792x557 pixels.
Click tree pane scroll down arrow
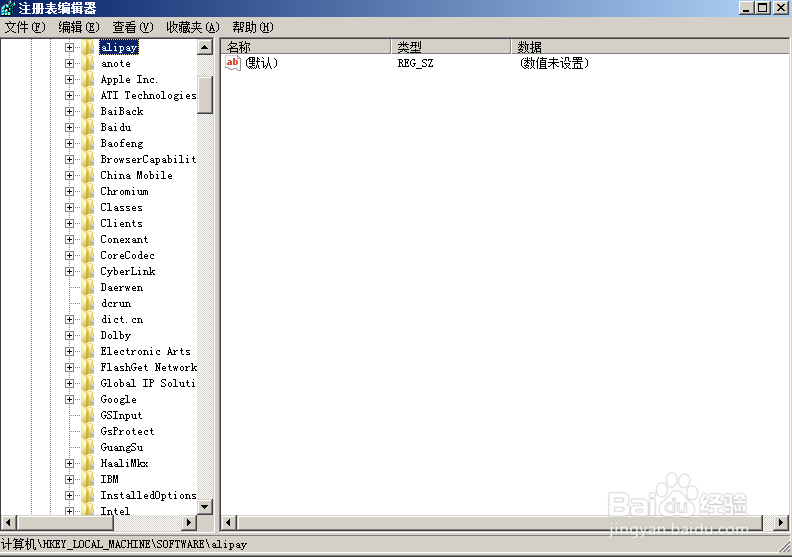205,507
